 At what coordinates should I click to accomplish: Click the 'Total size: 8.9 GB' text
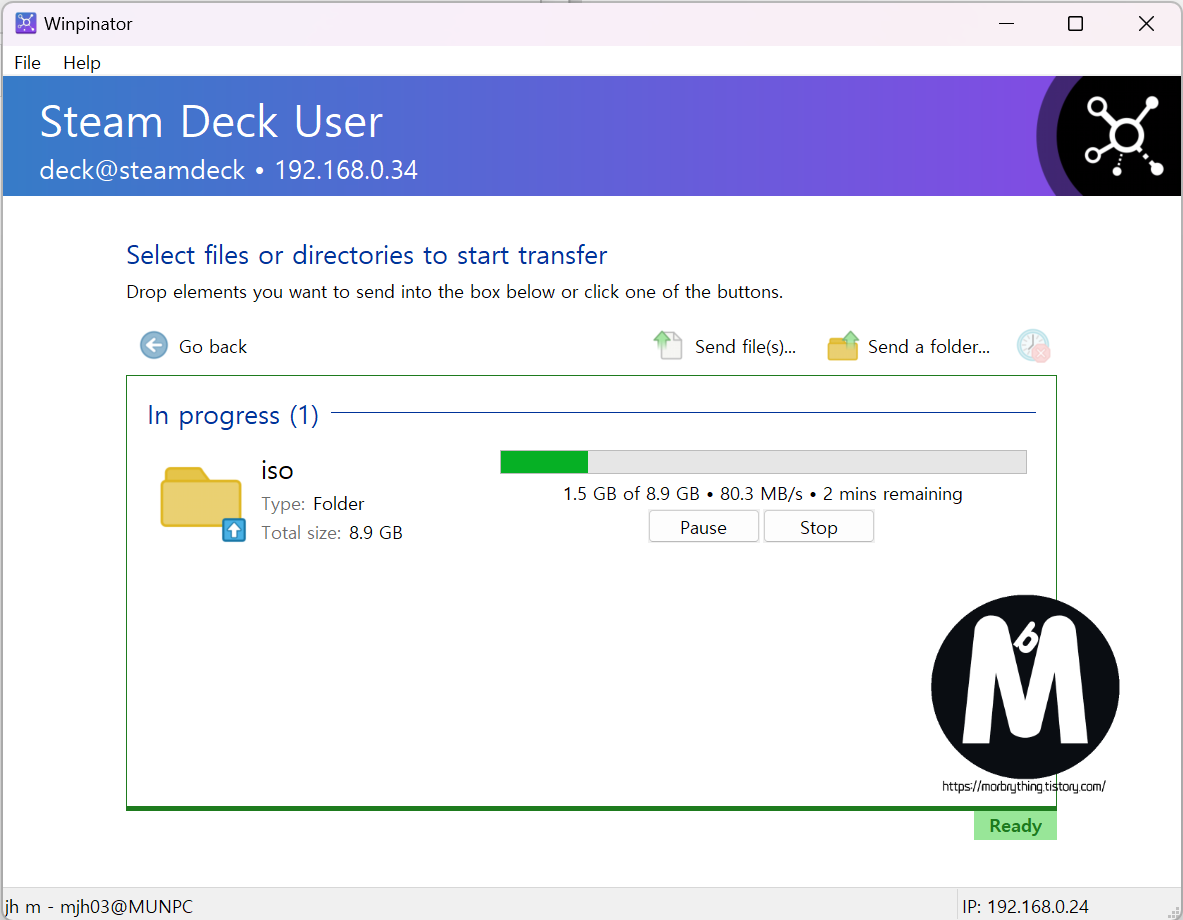[332, 533]
